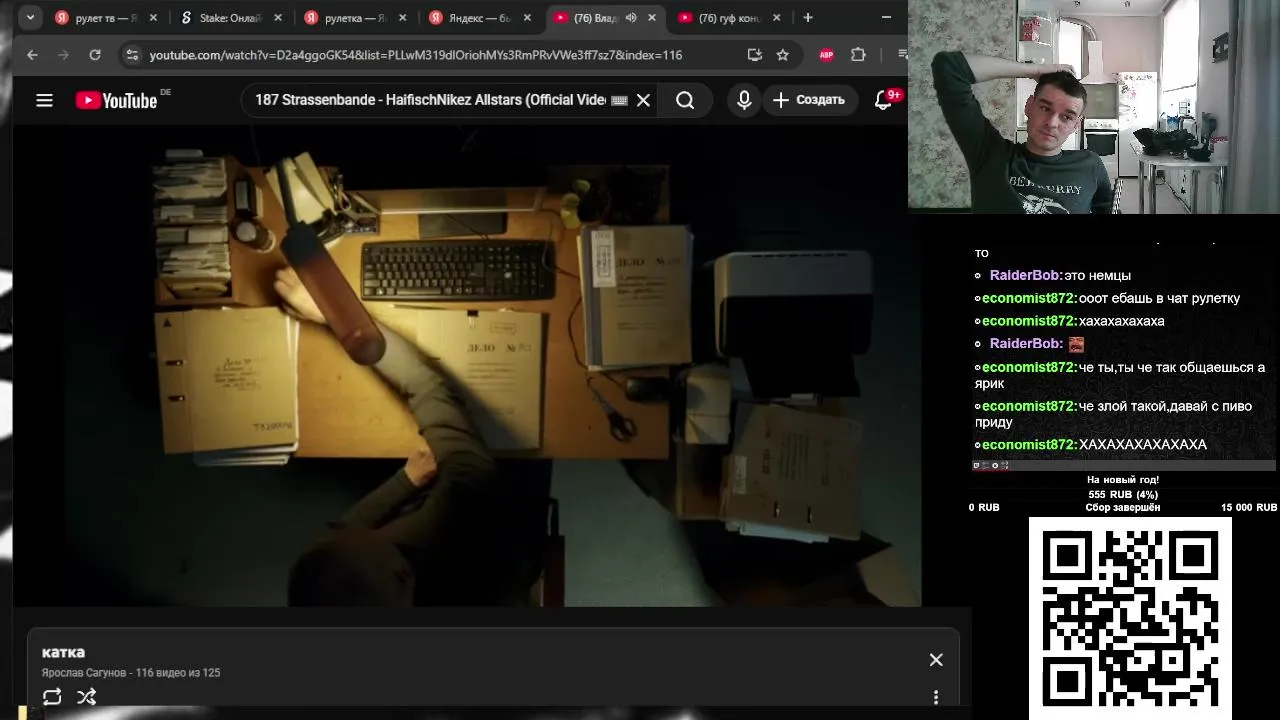This screenshot has height=720, width=1280.
Task: Close the 'Яндекс — бы' tab
Action: click(x=527, y=17)
